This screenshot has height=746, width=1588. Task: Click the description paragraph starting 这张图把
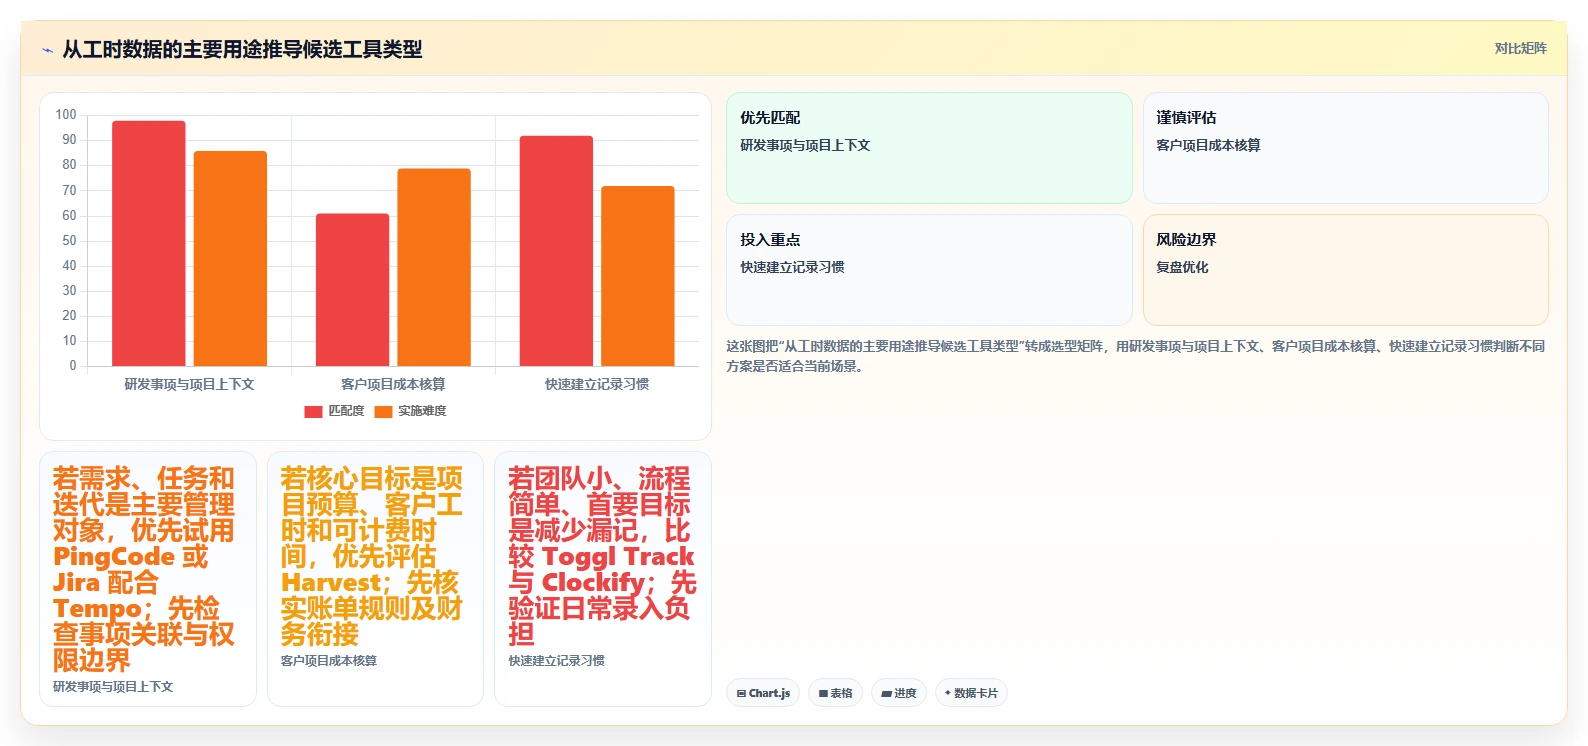pyautogui.click(x=1136, y=356)
